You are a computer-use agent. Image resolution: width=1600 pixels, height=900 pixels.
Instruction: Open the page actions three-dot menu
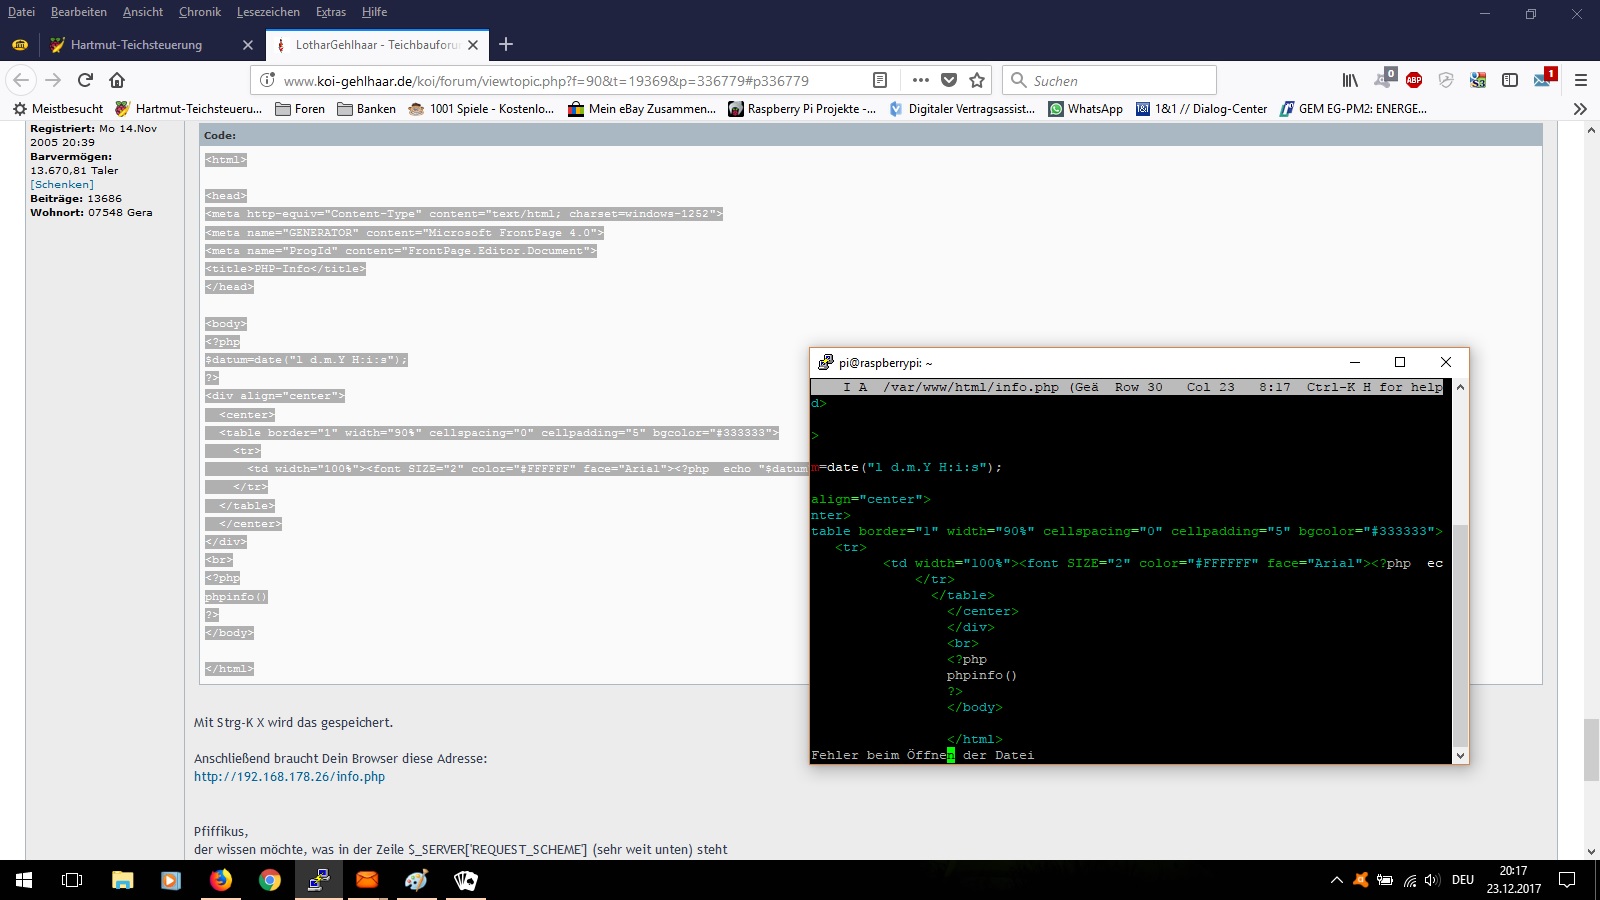921,80
